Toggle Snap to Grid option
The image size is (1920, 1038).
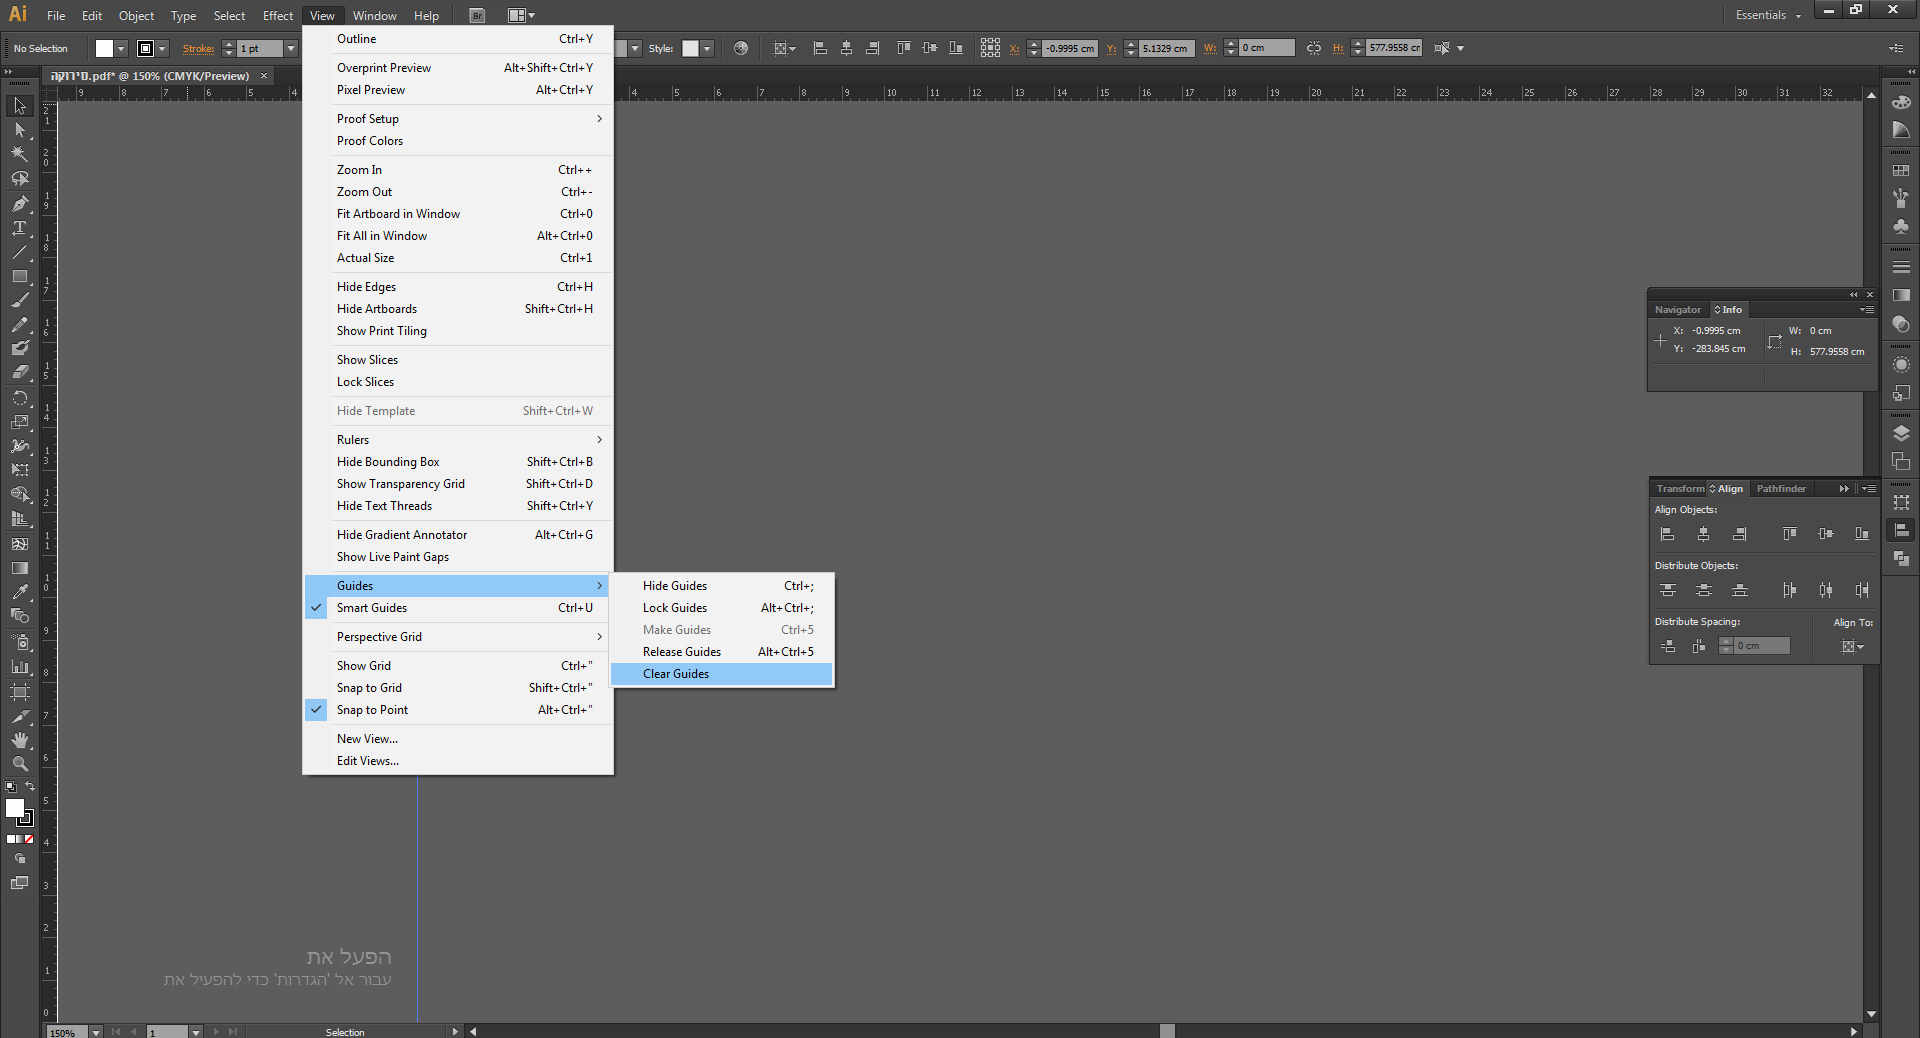(458, 688)
